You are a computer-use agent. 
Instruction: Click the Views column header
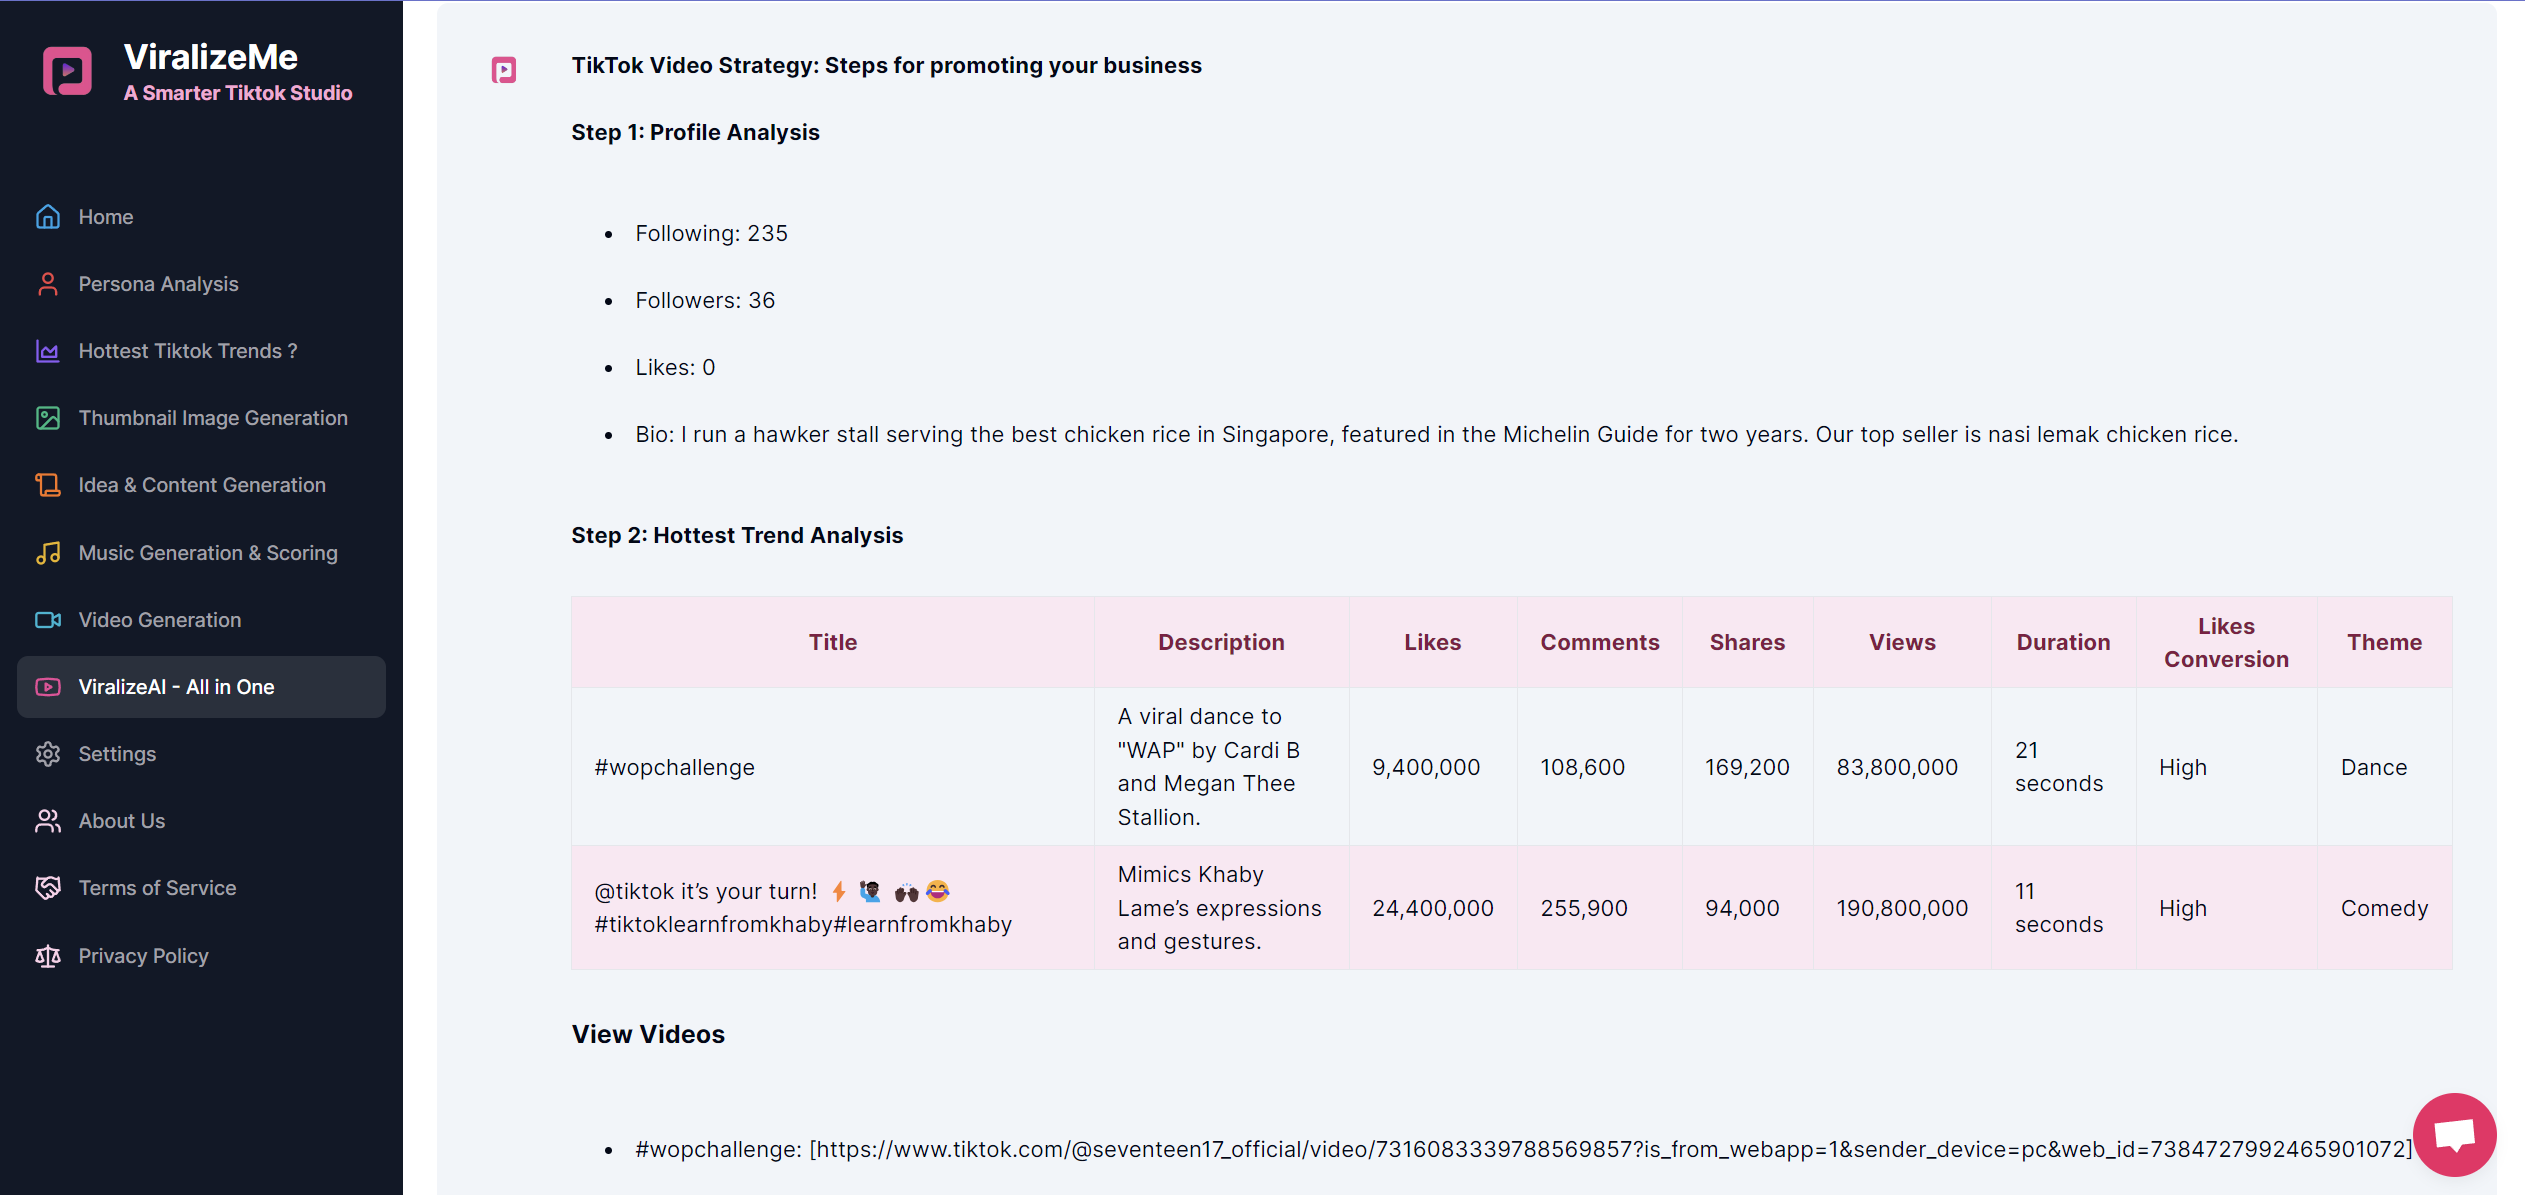(x=1901, y=642)
